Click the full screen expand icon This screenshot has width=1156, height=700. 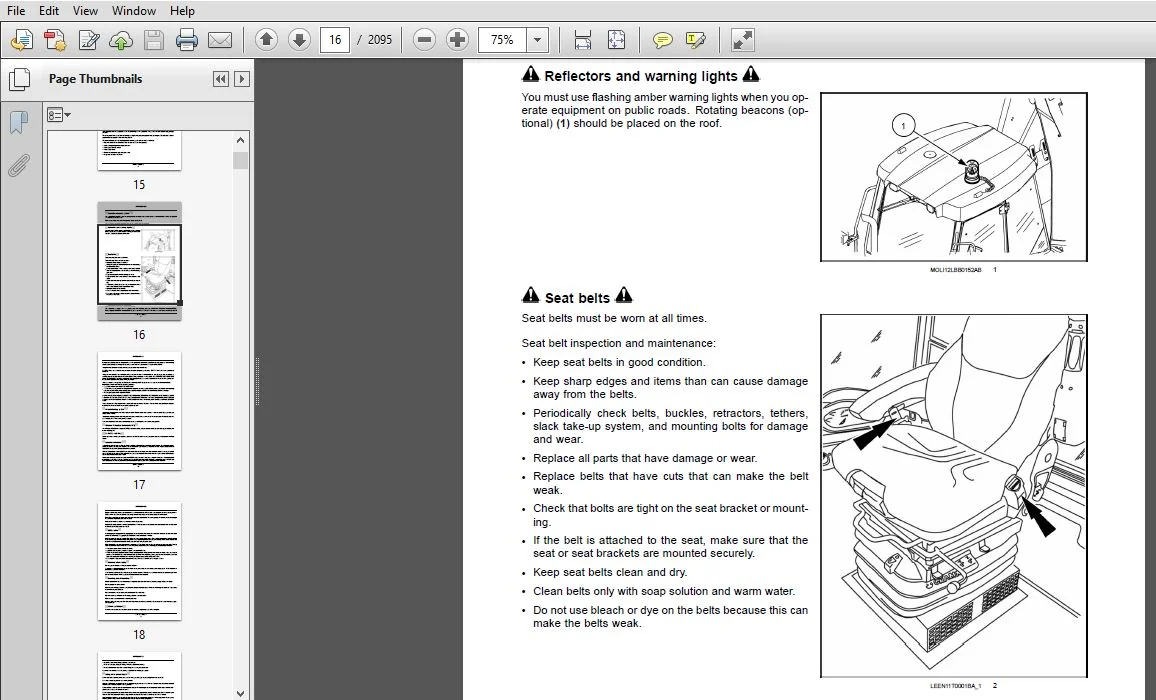[x=742, y=40]
